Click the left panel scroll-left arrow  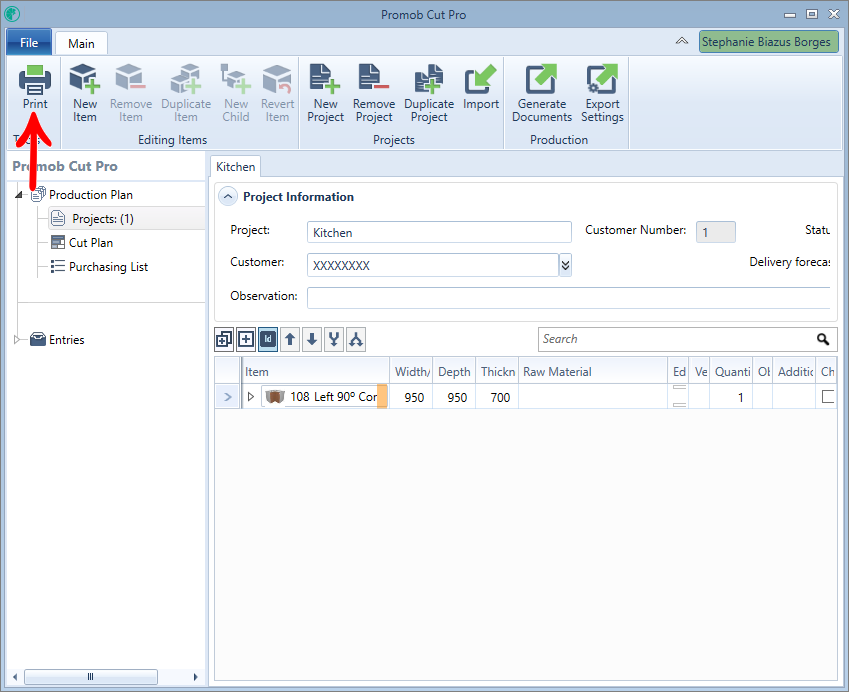click(x=15, y=677)
